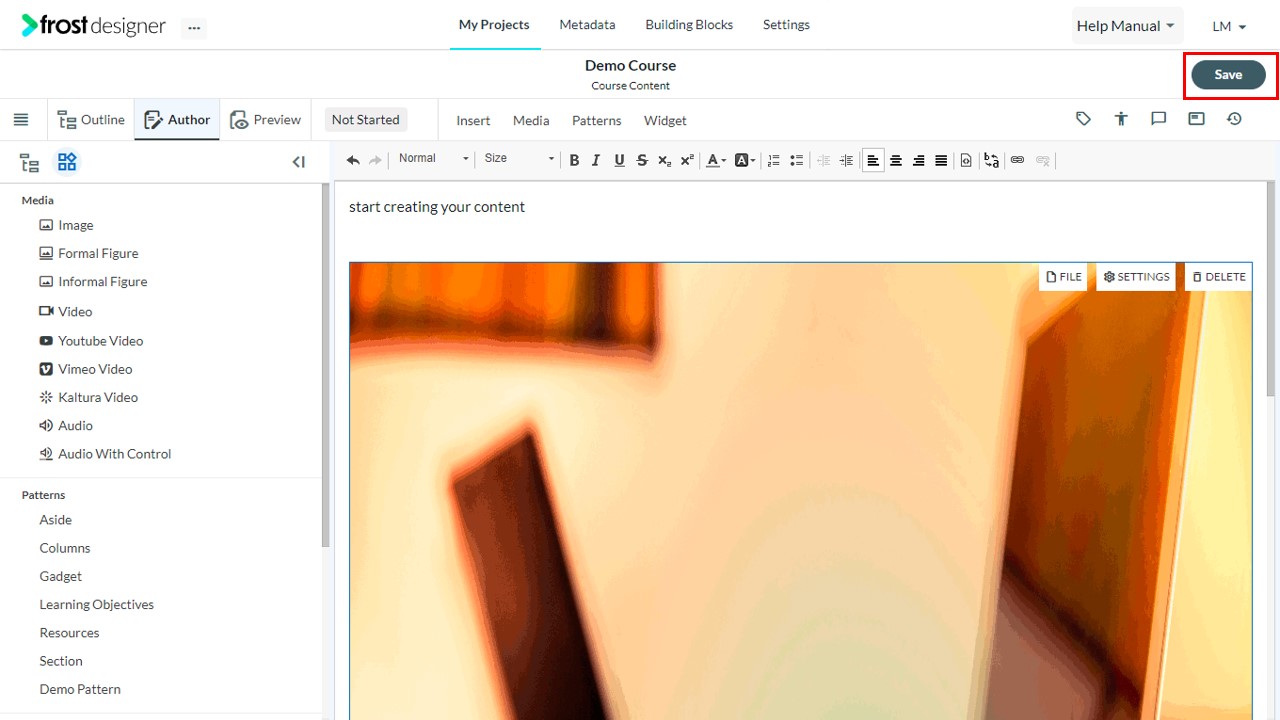Show the tree structure view icon
This screenshot has height=720, width=1280.
tap(30, 162)
